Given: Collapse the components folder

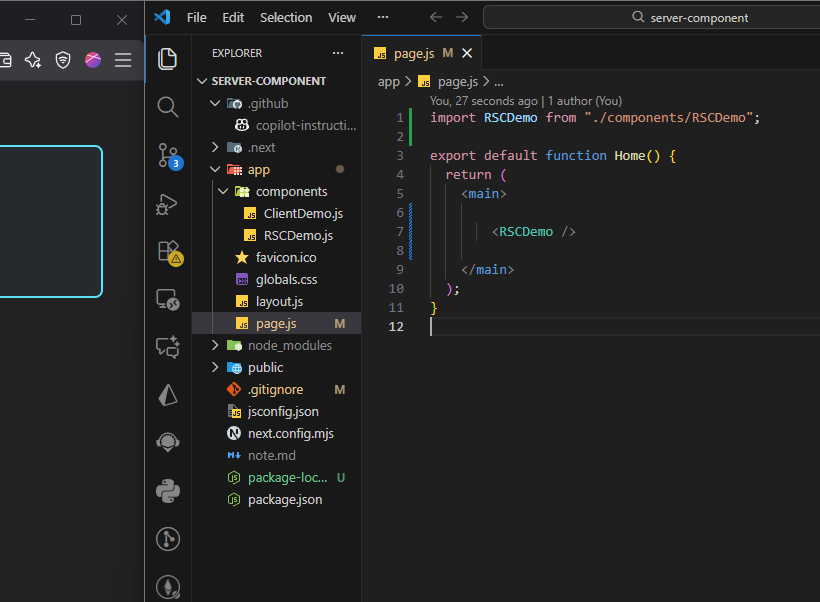Looking at the screenshot, I should pos(223,191).
